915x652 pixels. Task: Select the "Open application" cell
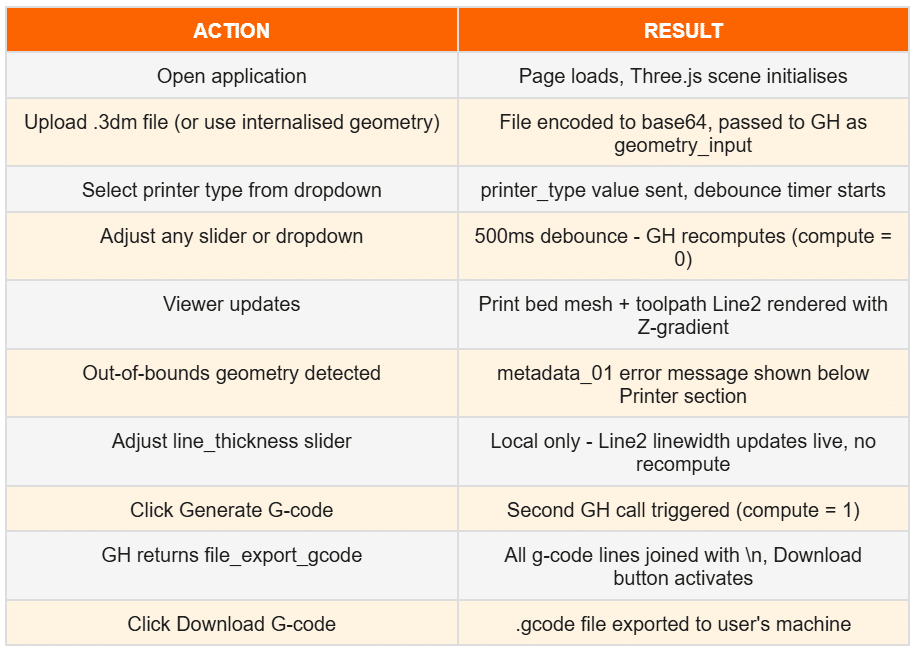232,76
